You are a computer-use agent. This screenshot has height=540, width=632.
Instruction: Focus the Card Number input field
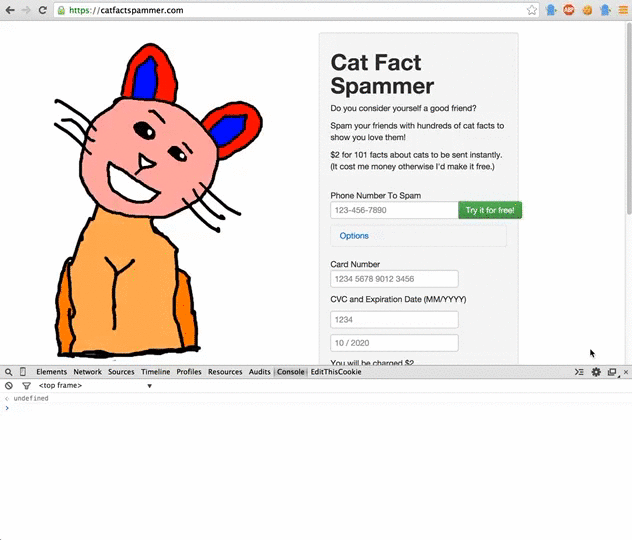click(394, 279)
